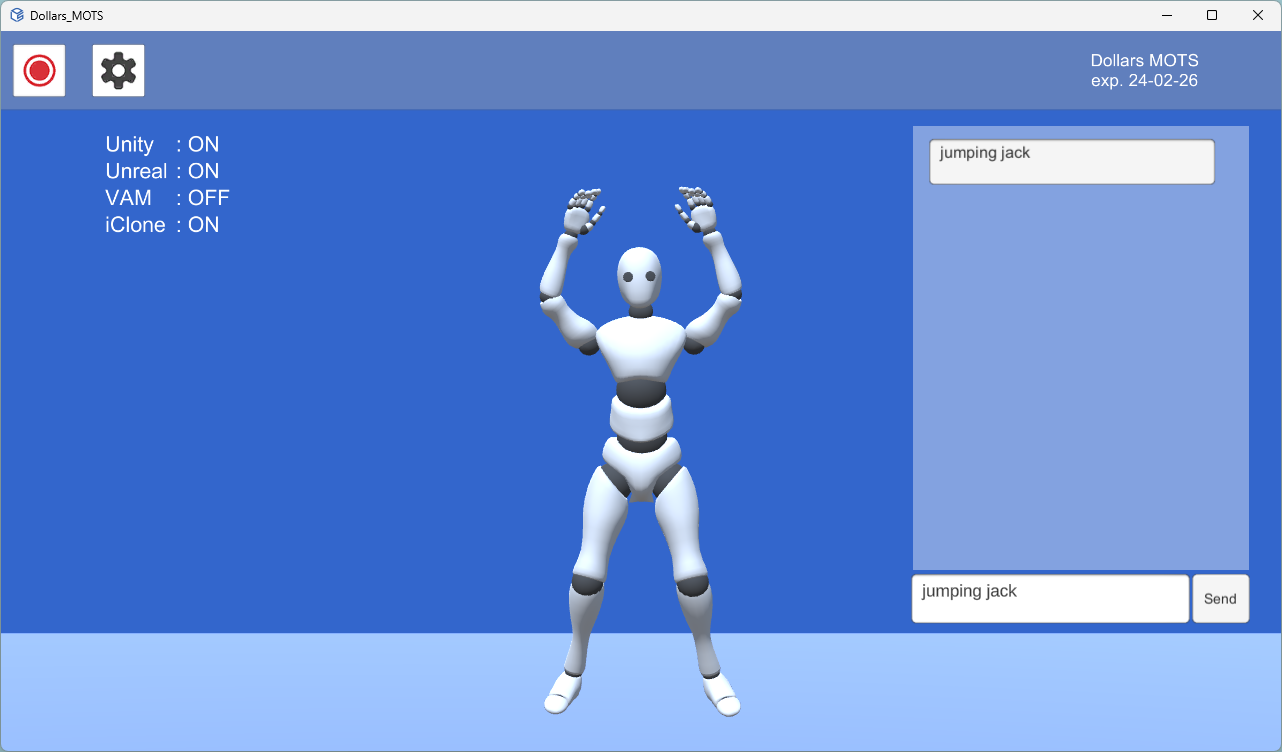Maximize the Dollars_MOTS window
Viewport: 1282px width, 752px height.
coord(1212,15)
